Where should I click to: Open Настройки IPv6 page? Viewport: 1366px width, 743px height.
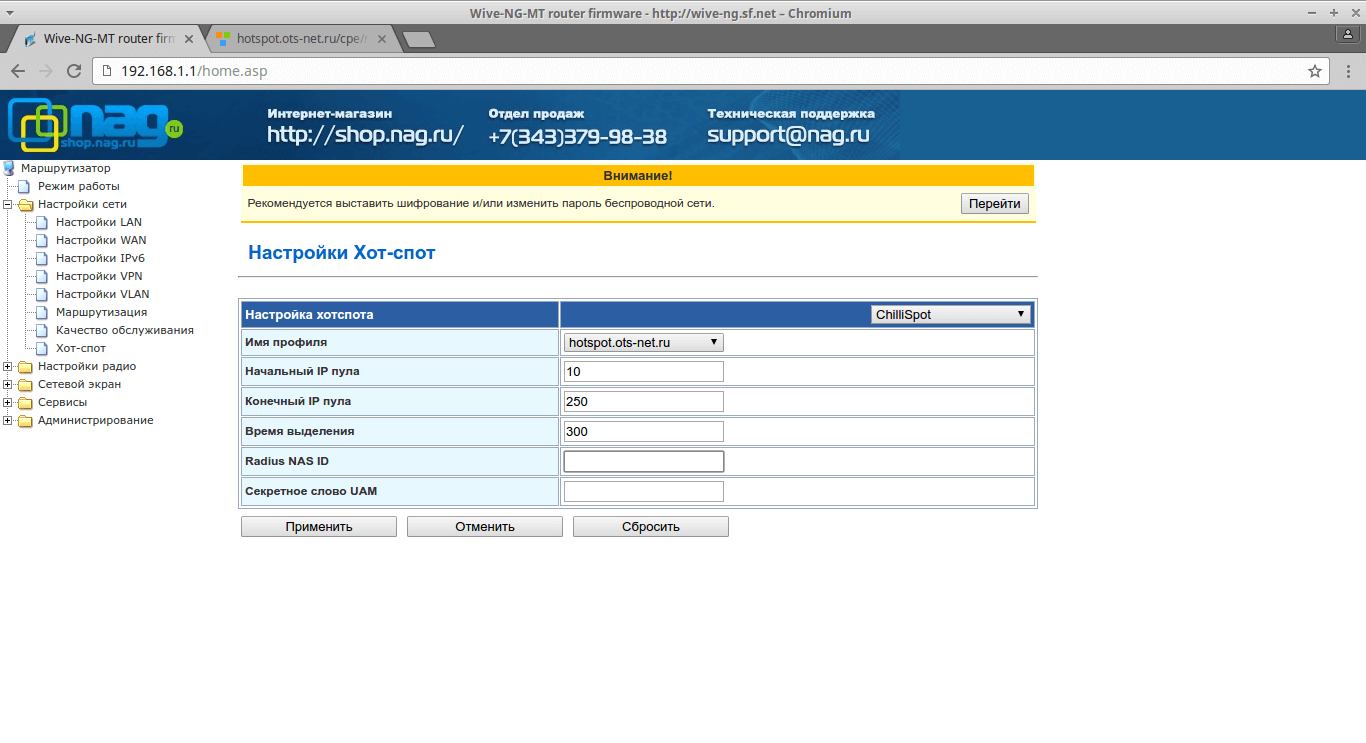tap(100, 258)
